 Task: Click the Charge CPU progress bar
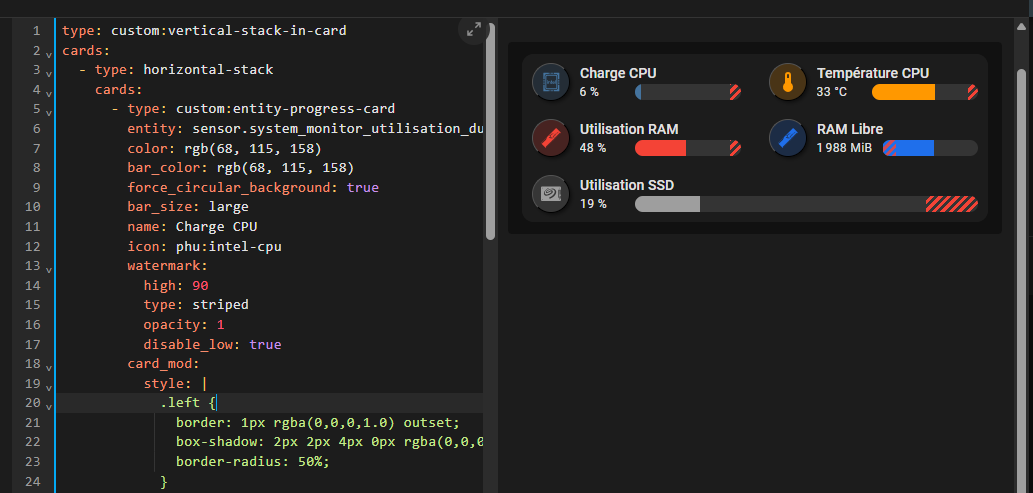point(688,92)
